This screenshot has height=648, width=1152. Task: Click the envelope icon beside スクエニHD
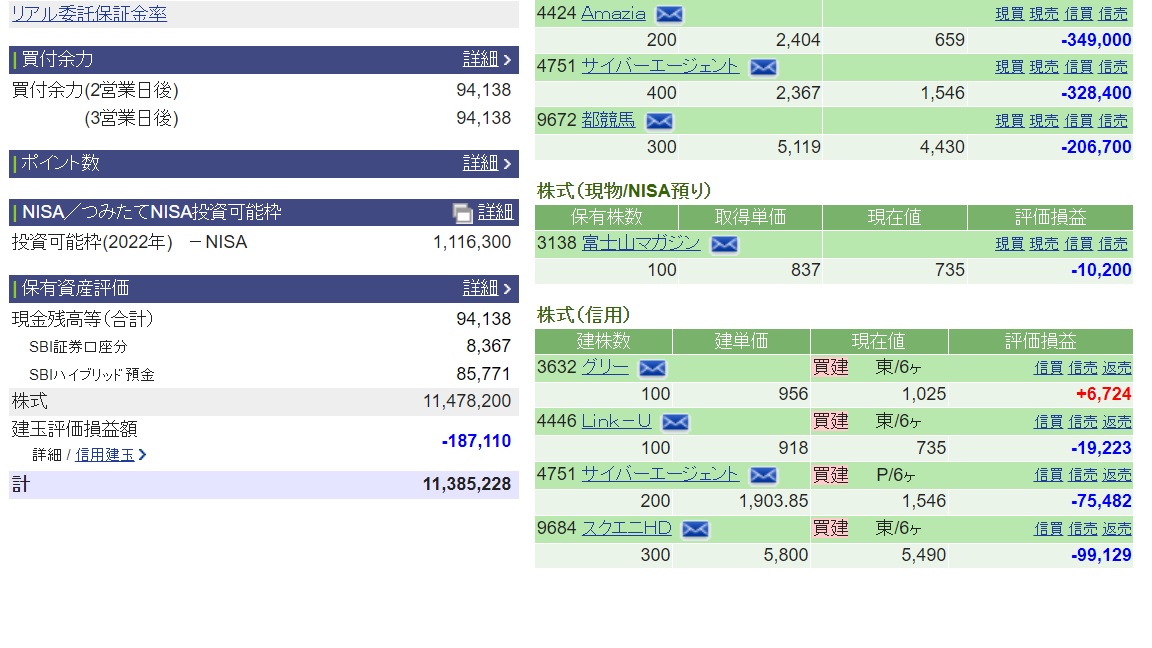[695, 529]
